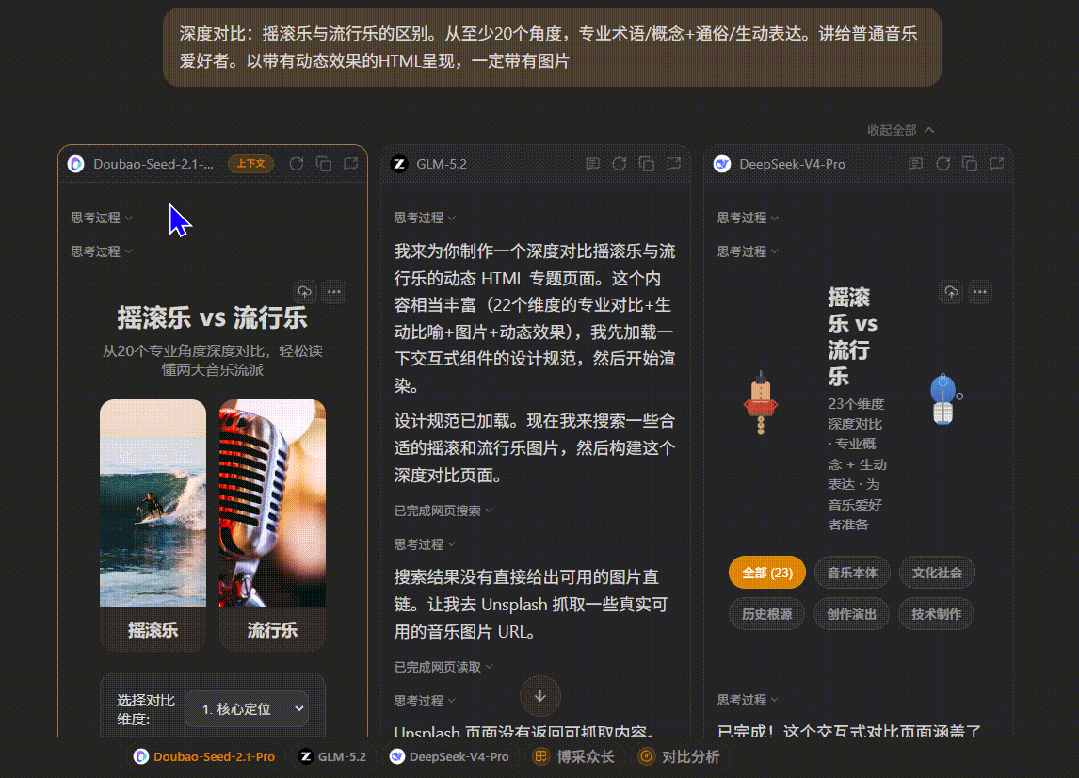Click the red lantern graphic in the DeepSeek preview

760,404
